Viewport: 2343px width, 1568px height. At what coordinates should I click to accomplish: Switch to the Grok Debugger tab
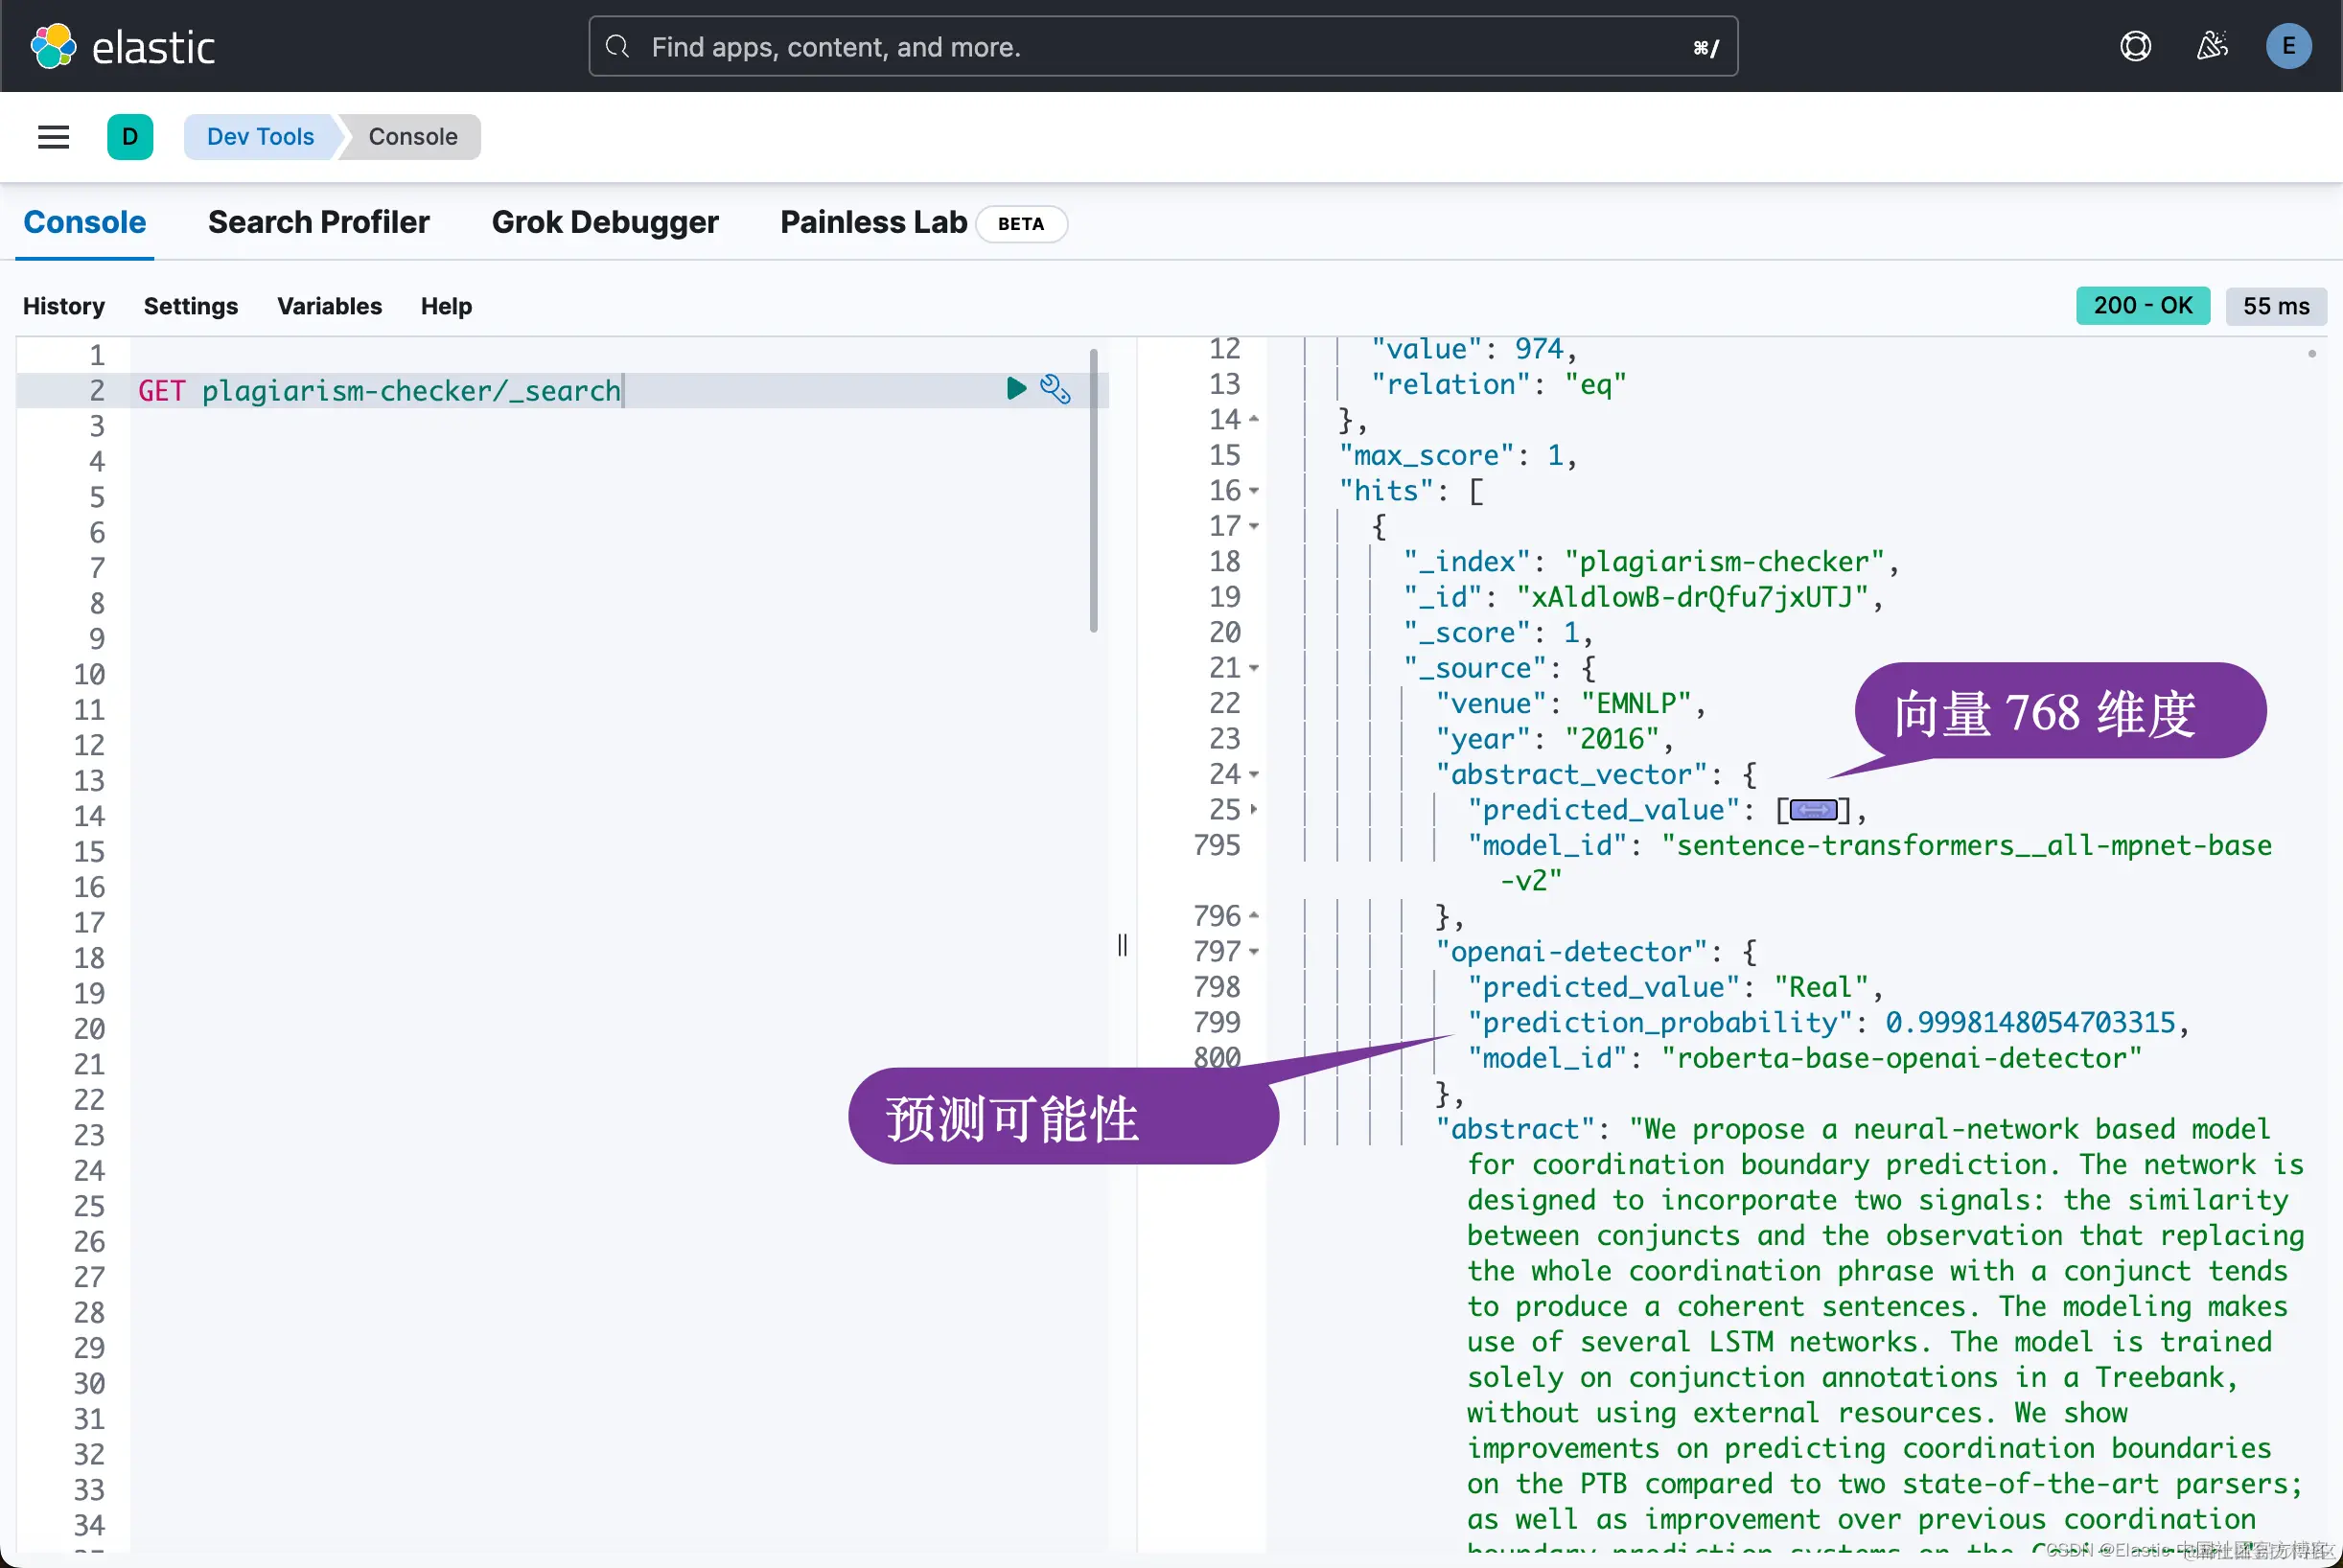click(x=604, y=222)
